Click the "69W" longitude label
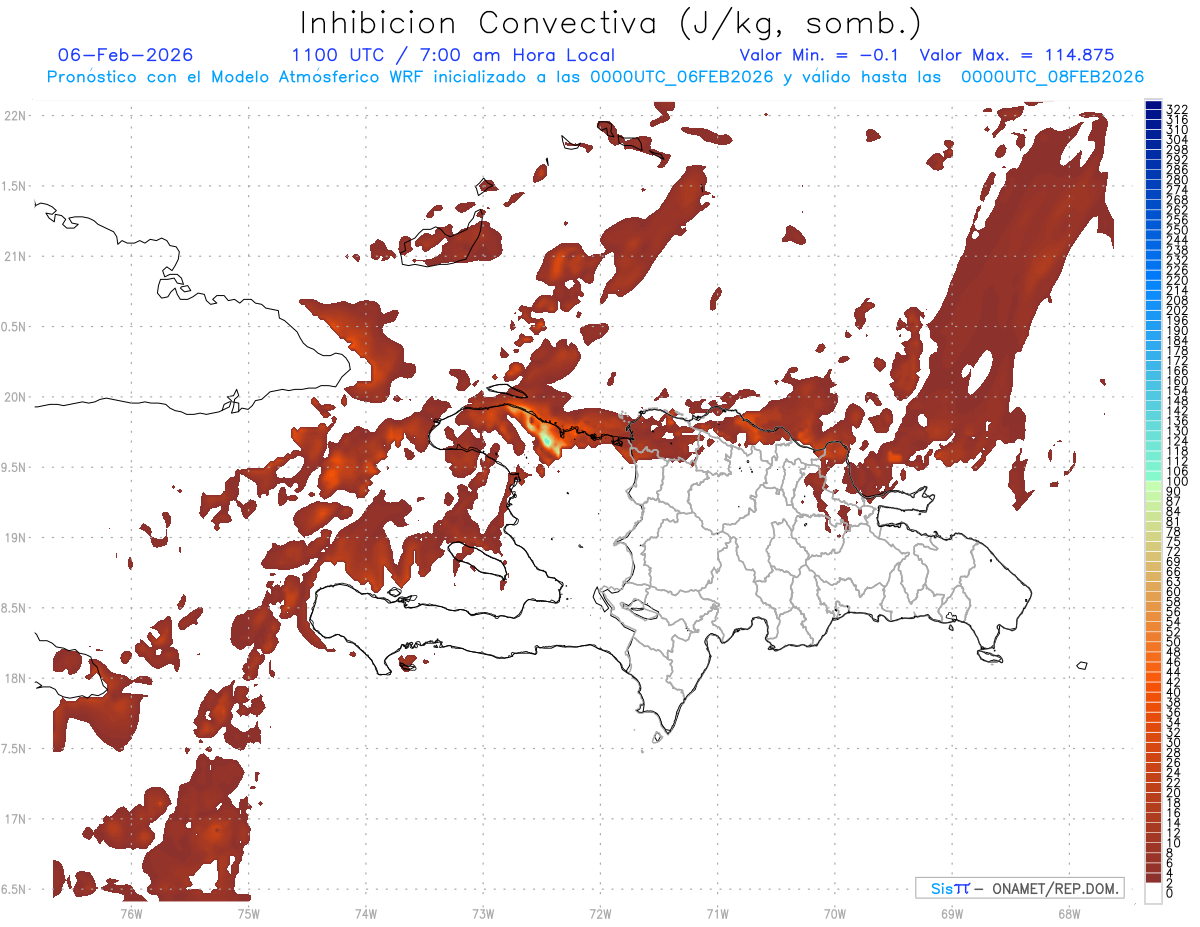Image resolution: width=1200 pixels, height=927 pixels. pyautogui.click(x=951, y=914)
